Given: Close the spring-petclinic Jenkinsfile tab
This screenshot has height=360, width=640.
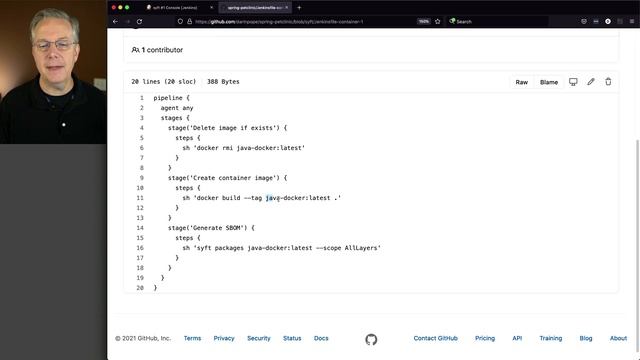Looking at the screenshot, I should [x=287, y=7].
